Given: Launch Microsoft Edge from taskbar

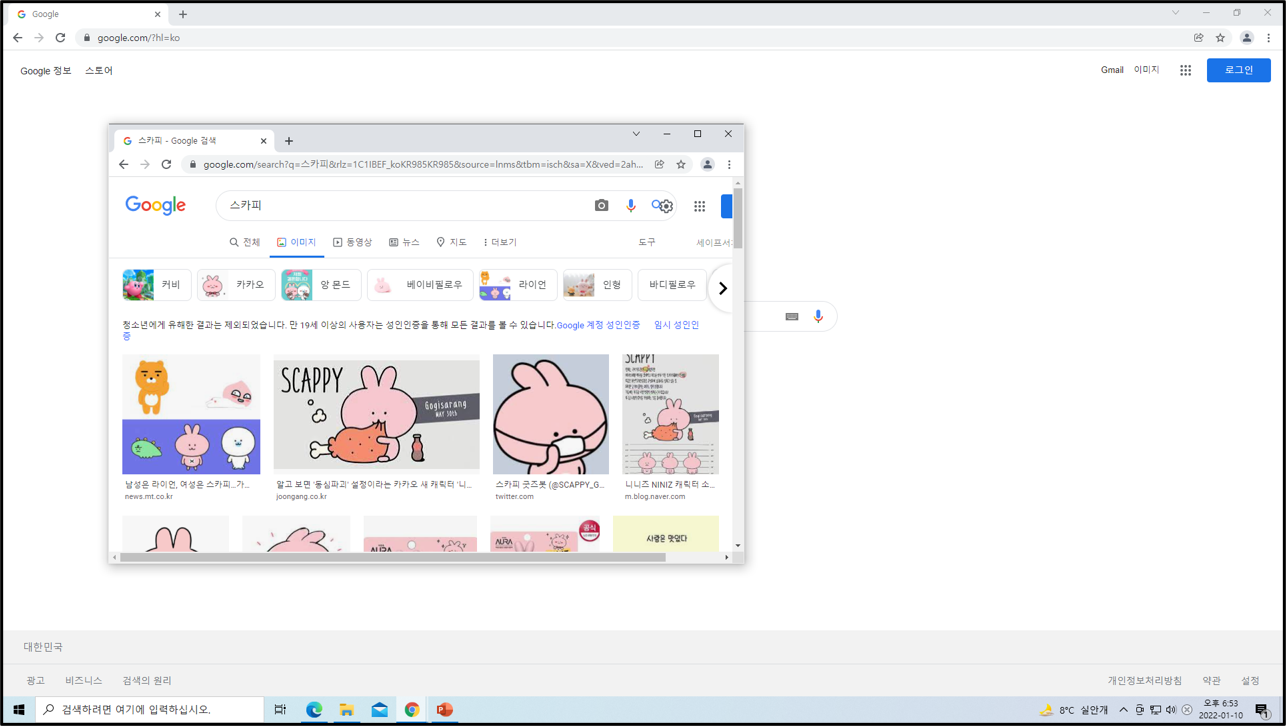Looking at the screenshot, I should pos(314,710).
